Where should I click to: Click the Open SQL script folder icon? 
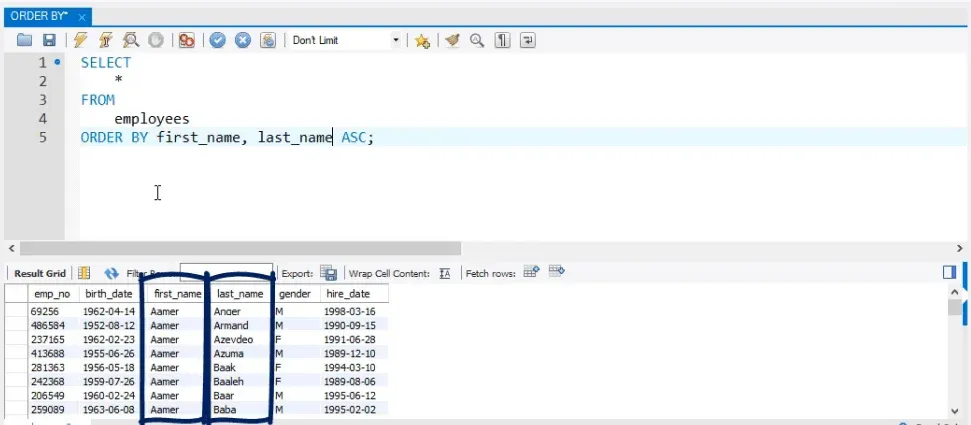[25, 41]
